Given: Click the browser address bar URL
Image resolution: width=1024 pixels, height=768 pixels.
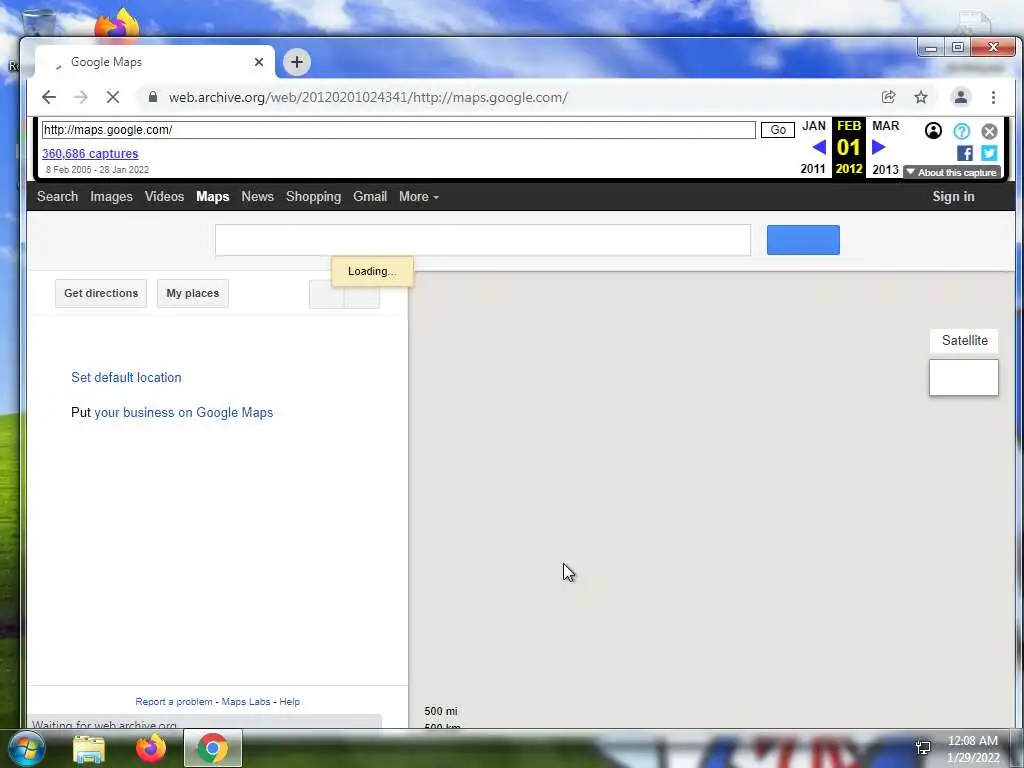Looking at the screenshot, I should [368, 97].
